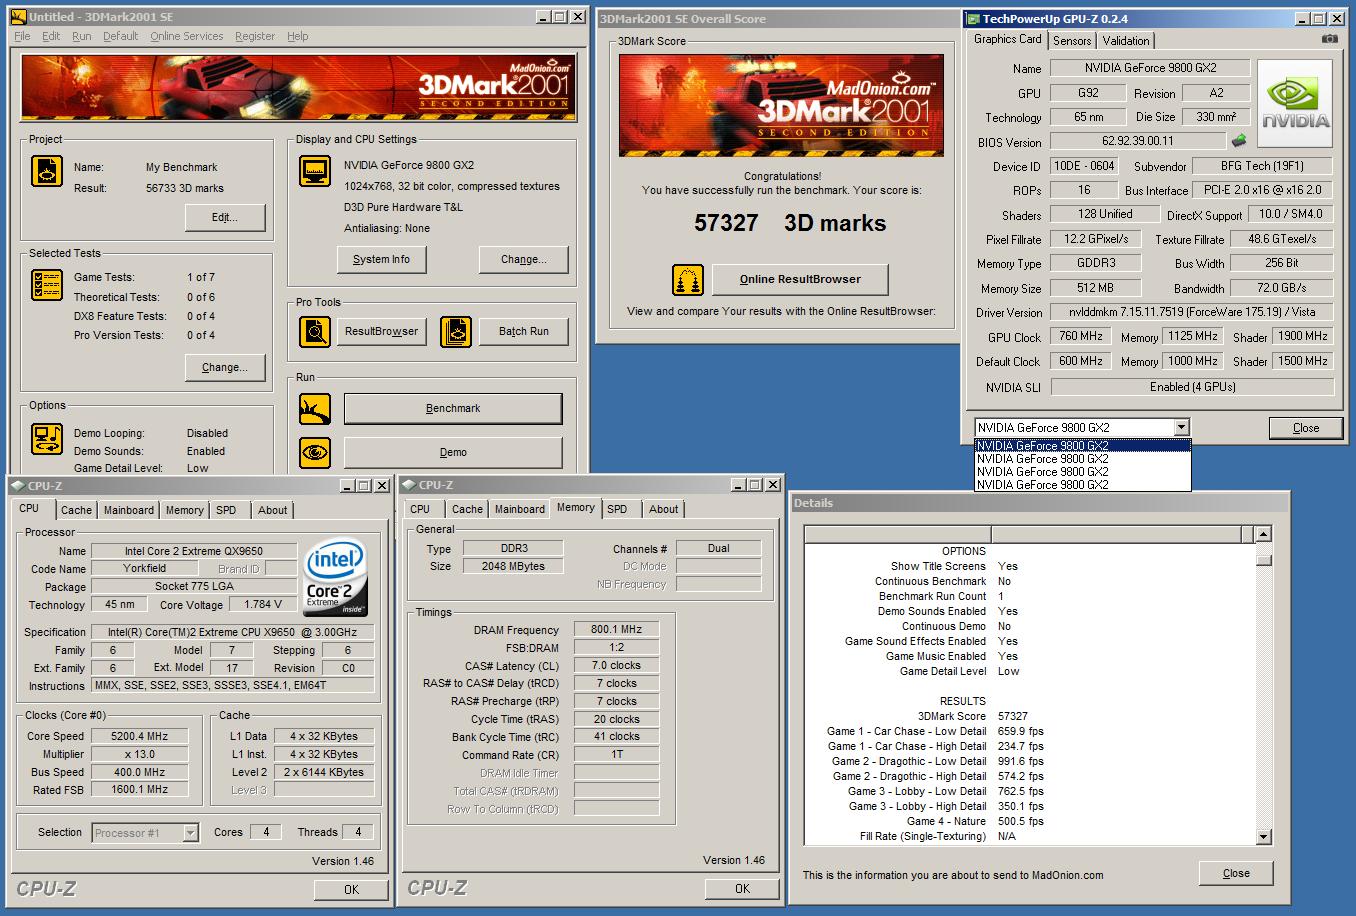This screenshot has height=916, width=1356.
Task: Open the Help menu in 3DMark2001
Action: coord(298,36)
